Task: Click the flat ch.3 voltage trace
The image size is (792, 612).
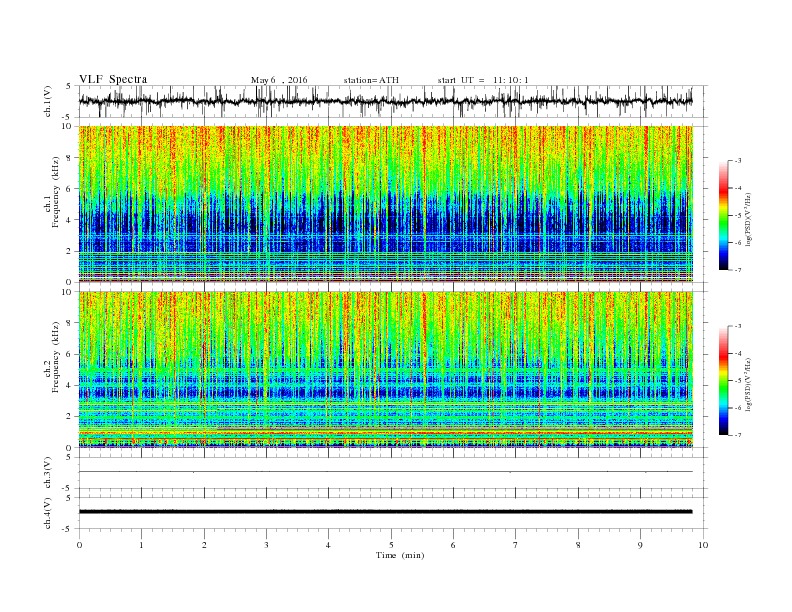Action: point(385,472)
